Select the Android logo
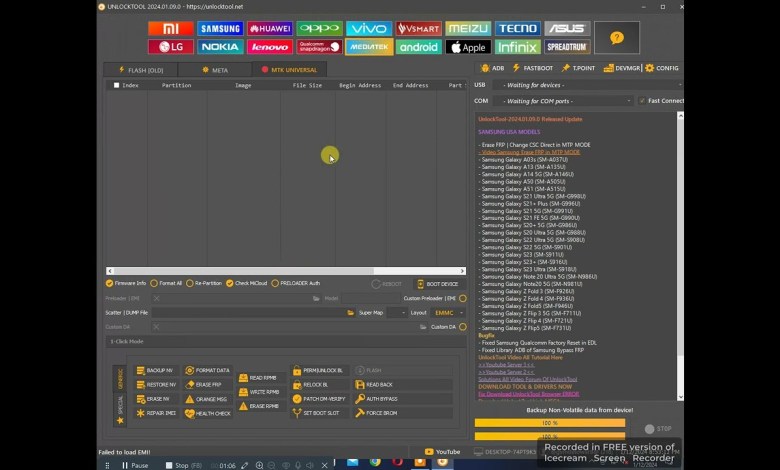The height and width of the screenshot is (470, 780). point(418,47)
